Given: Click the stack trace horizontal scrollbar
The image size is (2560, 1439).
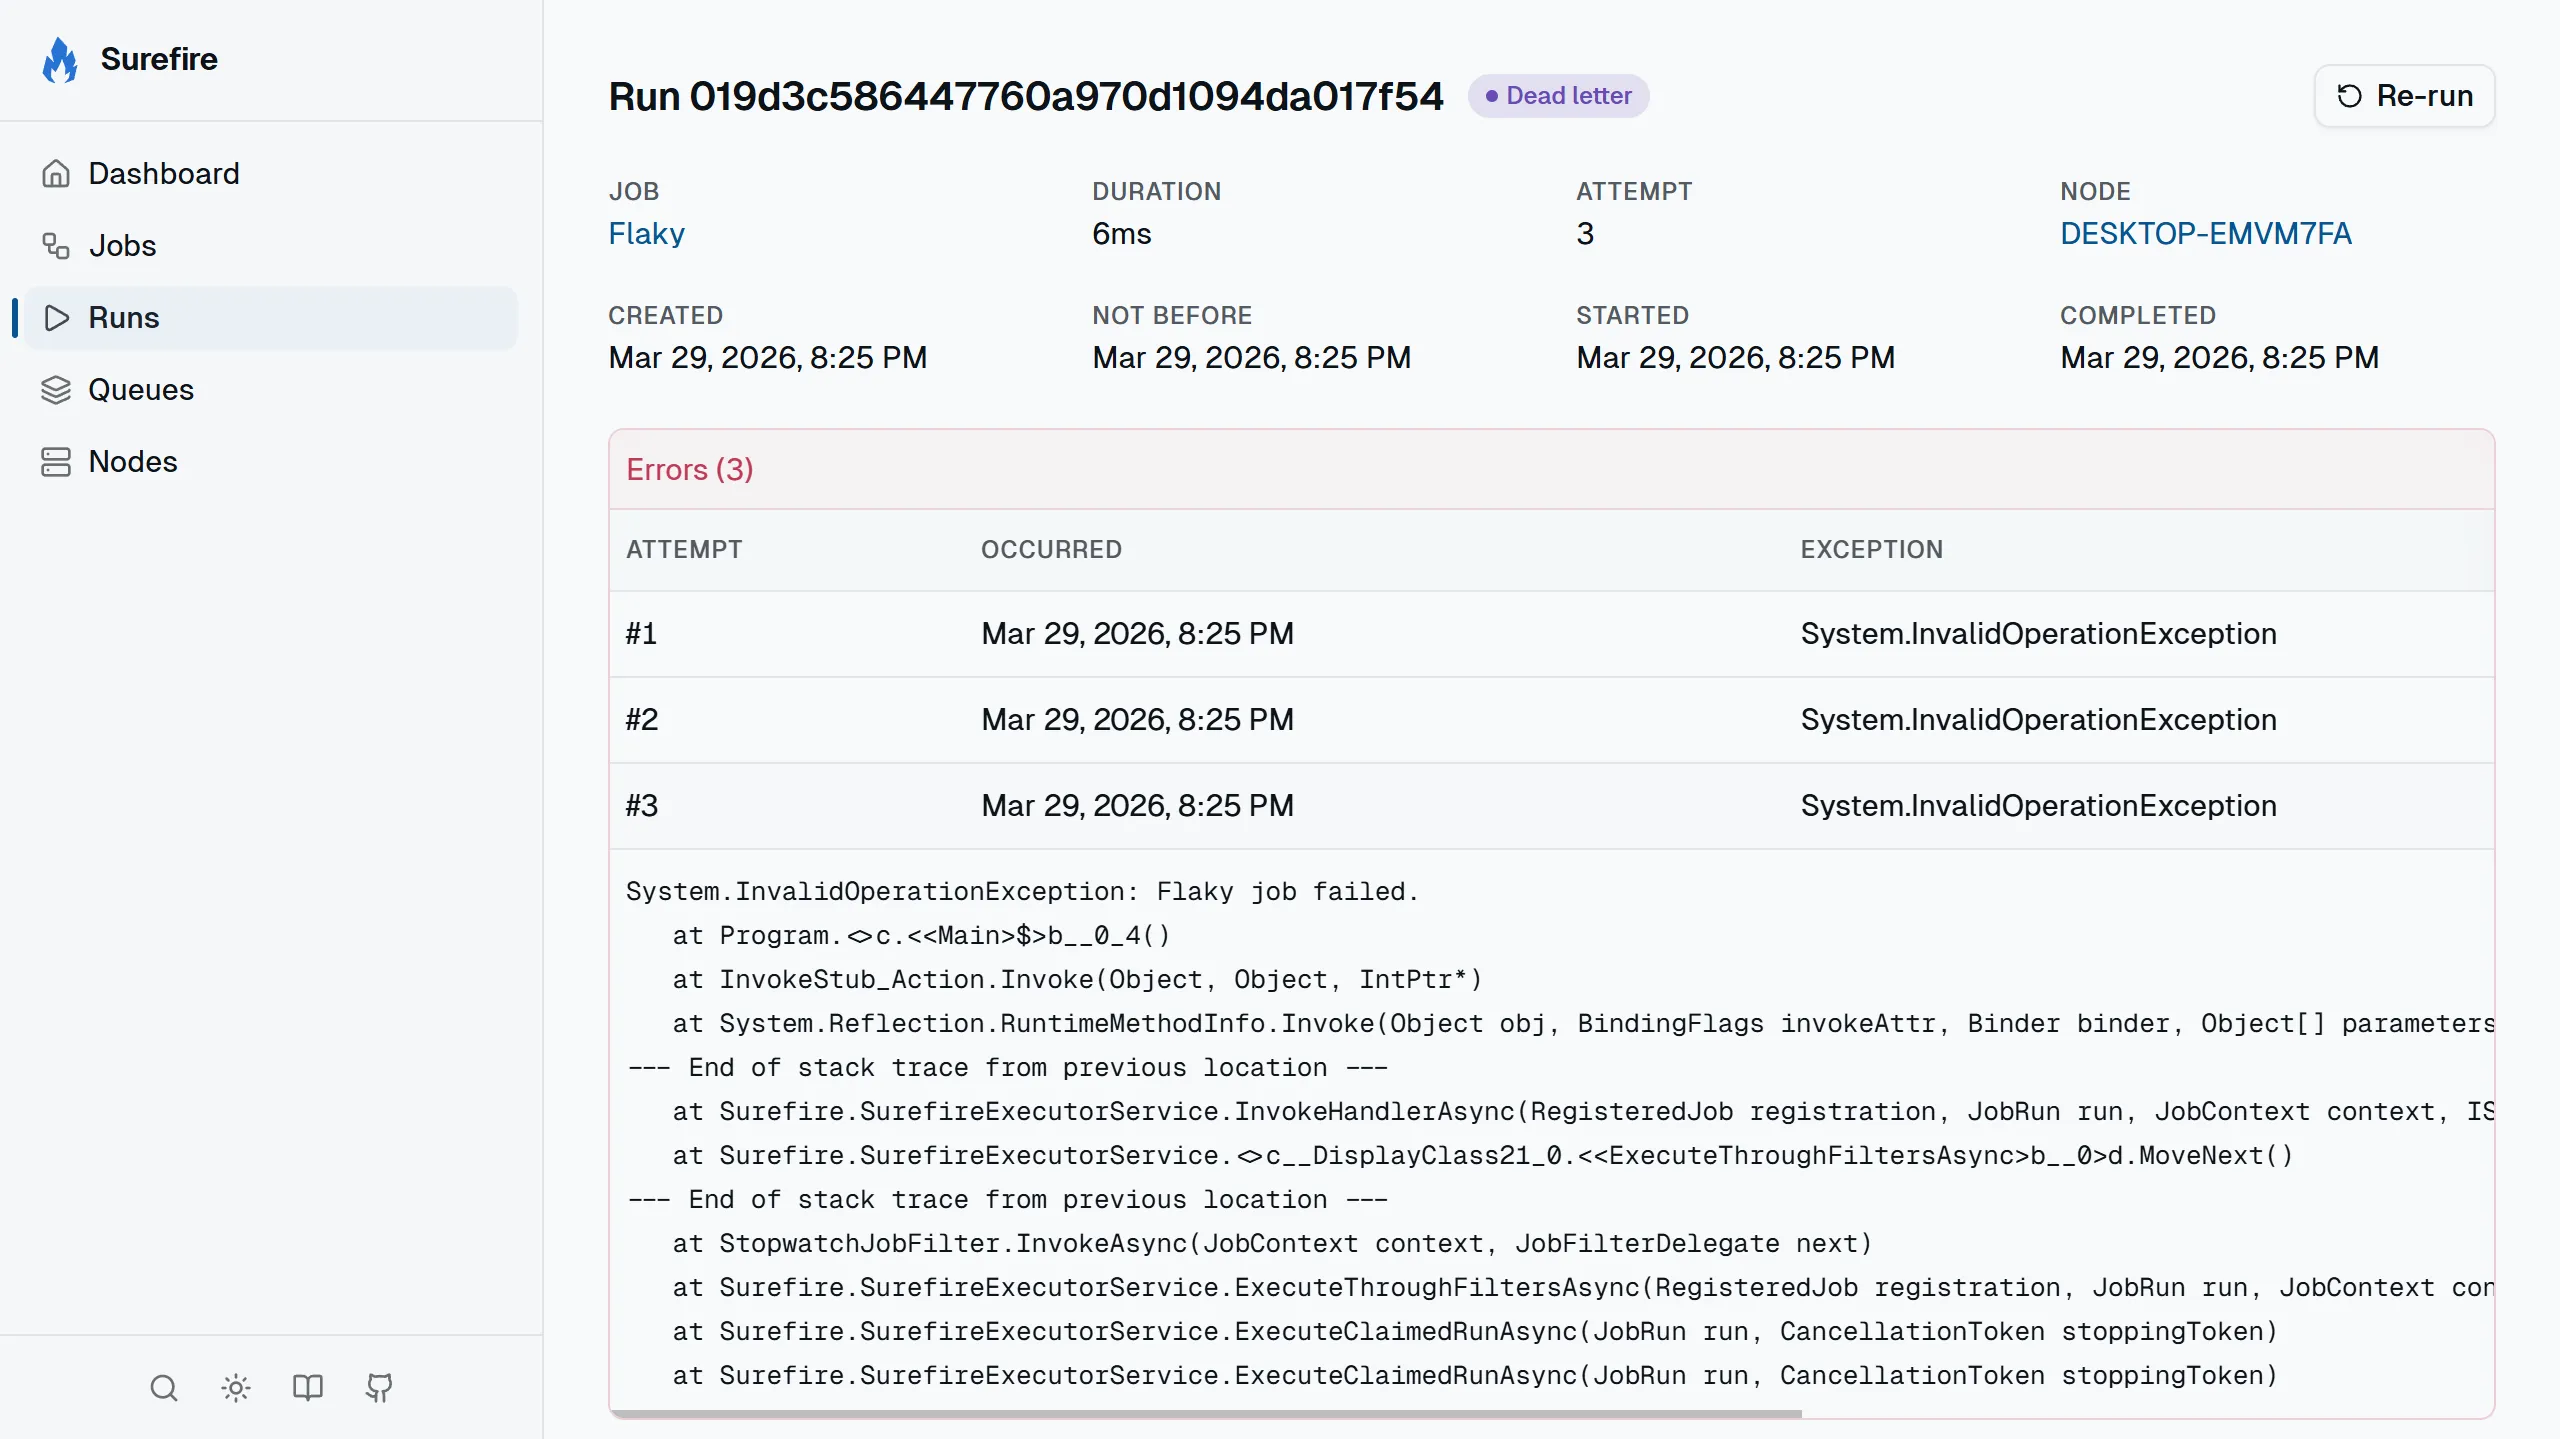Looking at the screenshot, I should (1205, 1413).
